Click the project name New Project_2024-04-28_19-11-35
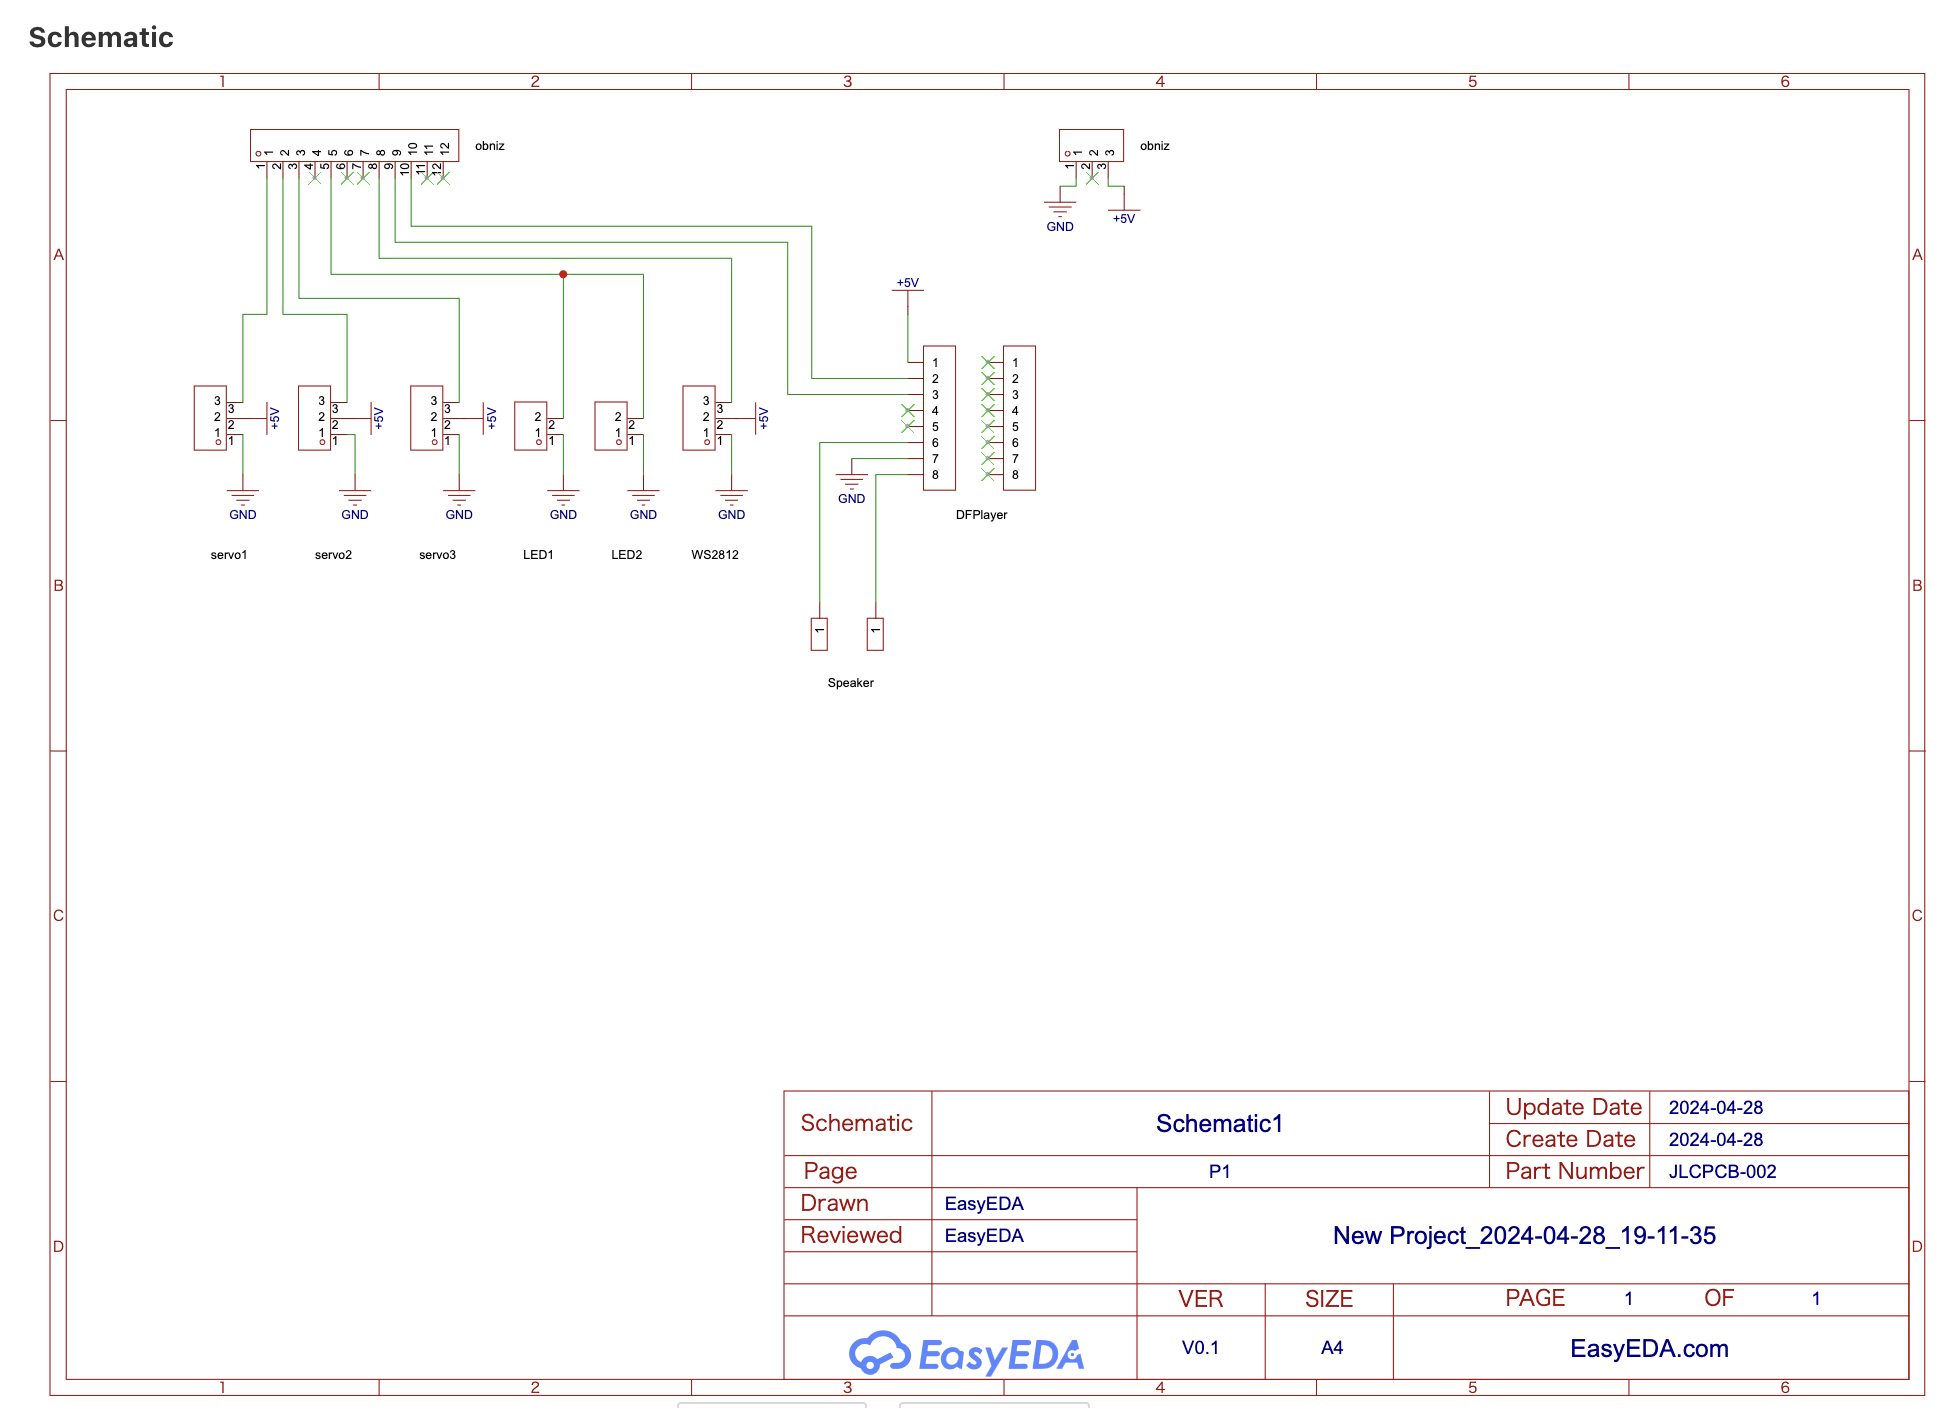 (x=1523, y=1235)
